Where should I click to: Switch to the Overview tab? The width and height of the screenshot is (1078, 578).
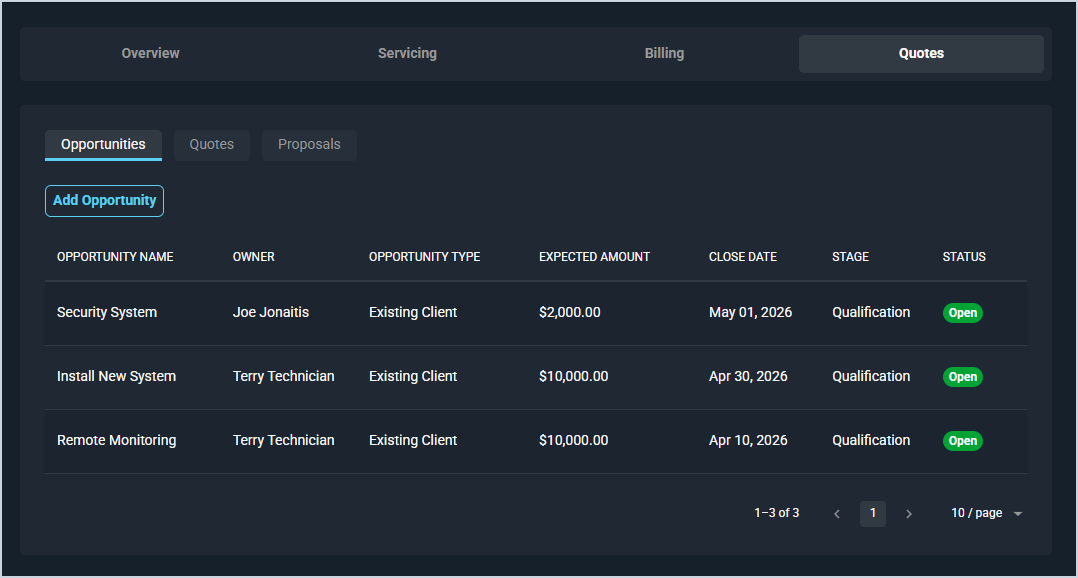pos(150,53)
